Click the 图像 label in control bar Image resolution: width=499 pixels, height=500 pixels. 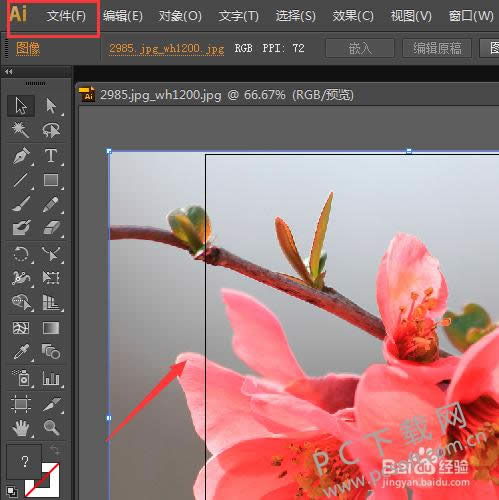point(28,49)
